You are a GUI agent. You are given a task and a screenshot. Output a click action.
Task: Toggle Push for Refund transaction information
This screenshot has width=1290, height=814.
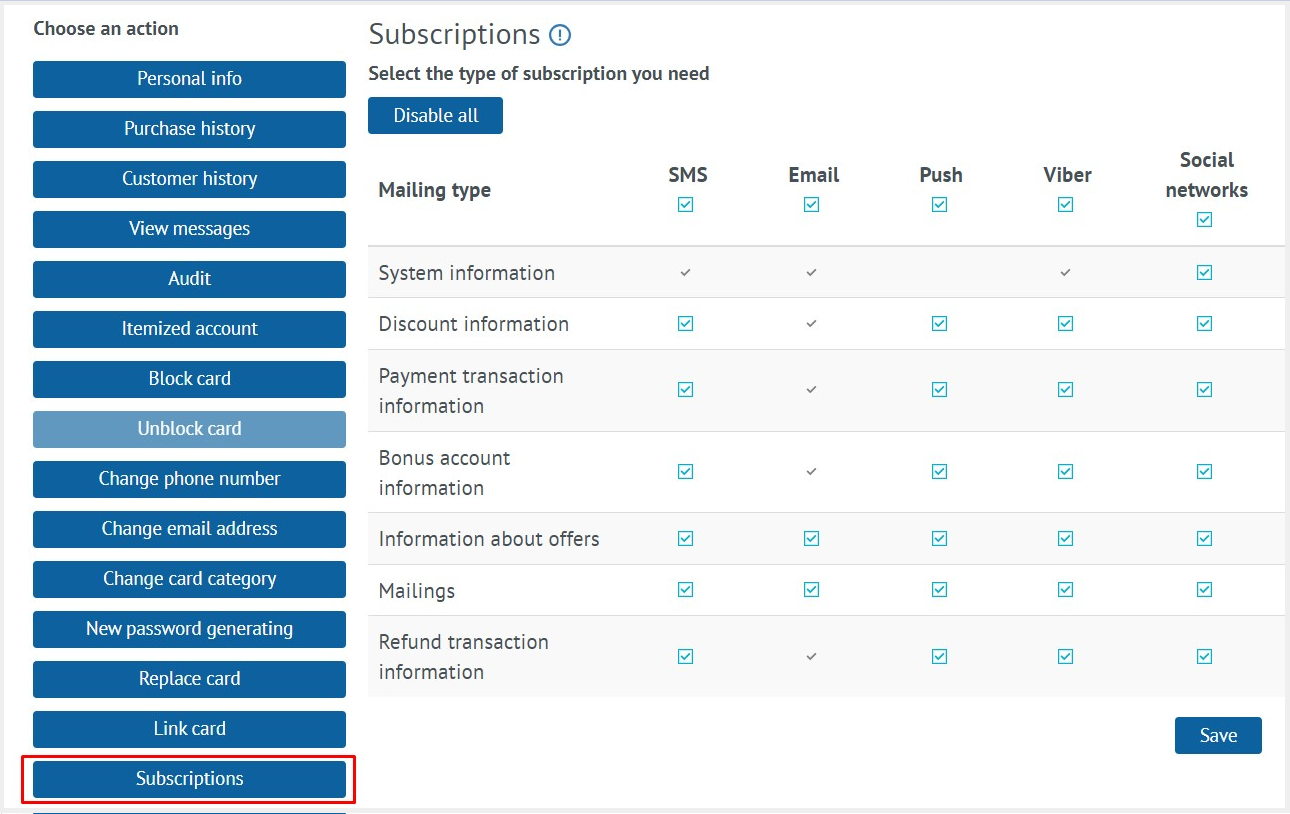[939, 656]
